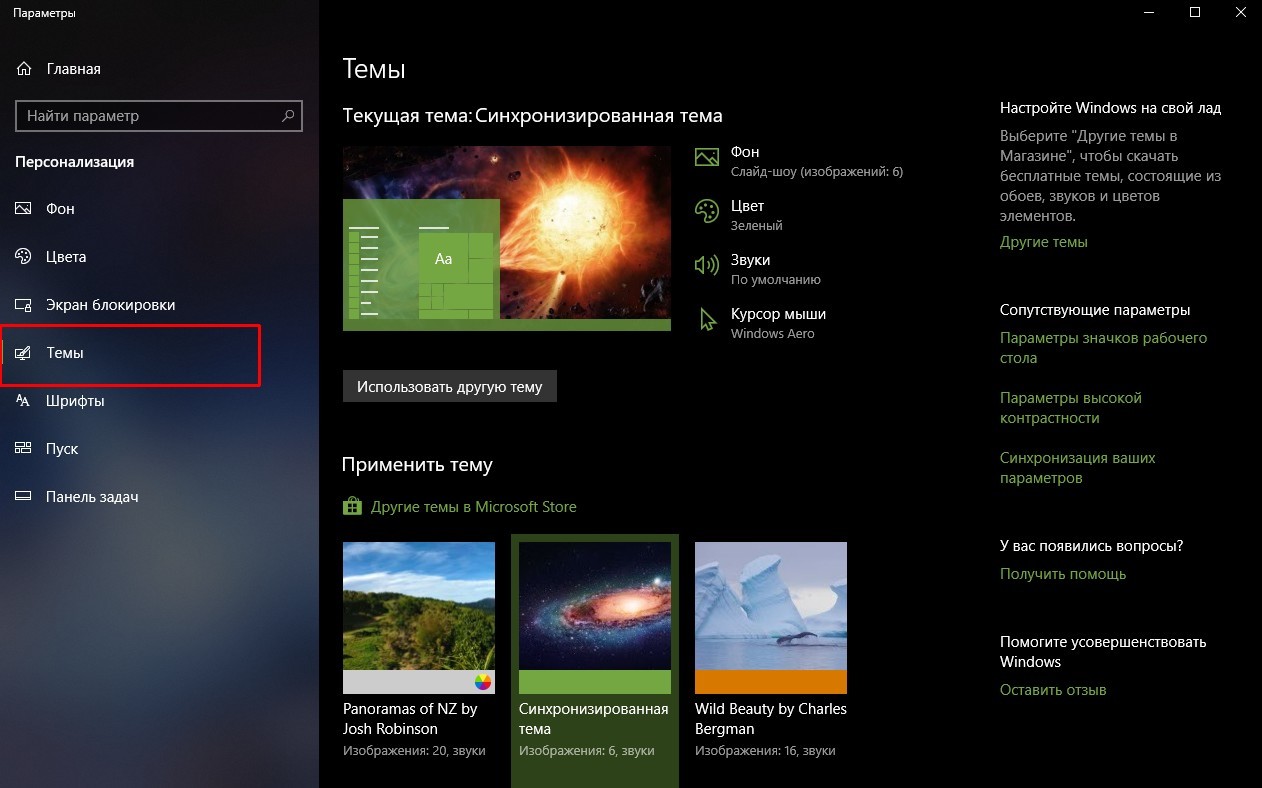The image size is (1262, 788).
Task: Click the current theme preview image
Action: tap(507, 238)
